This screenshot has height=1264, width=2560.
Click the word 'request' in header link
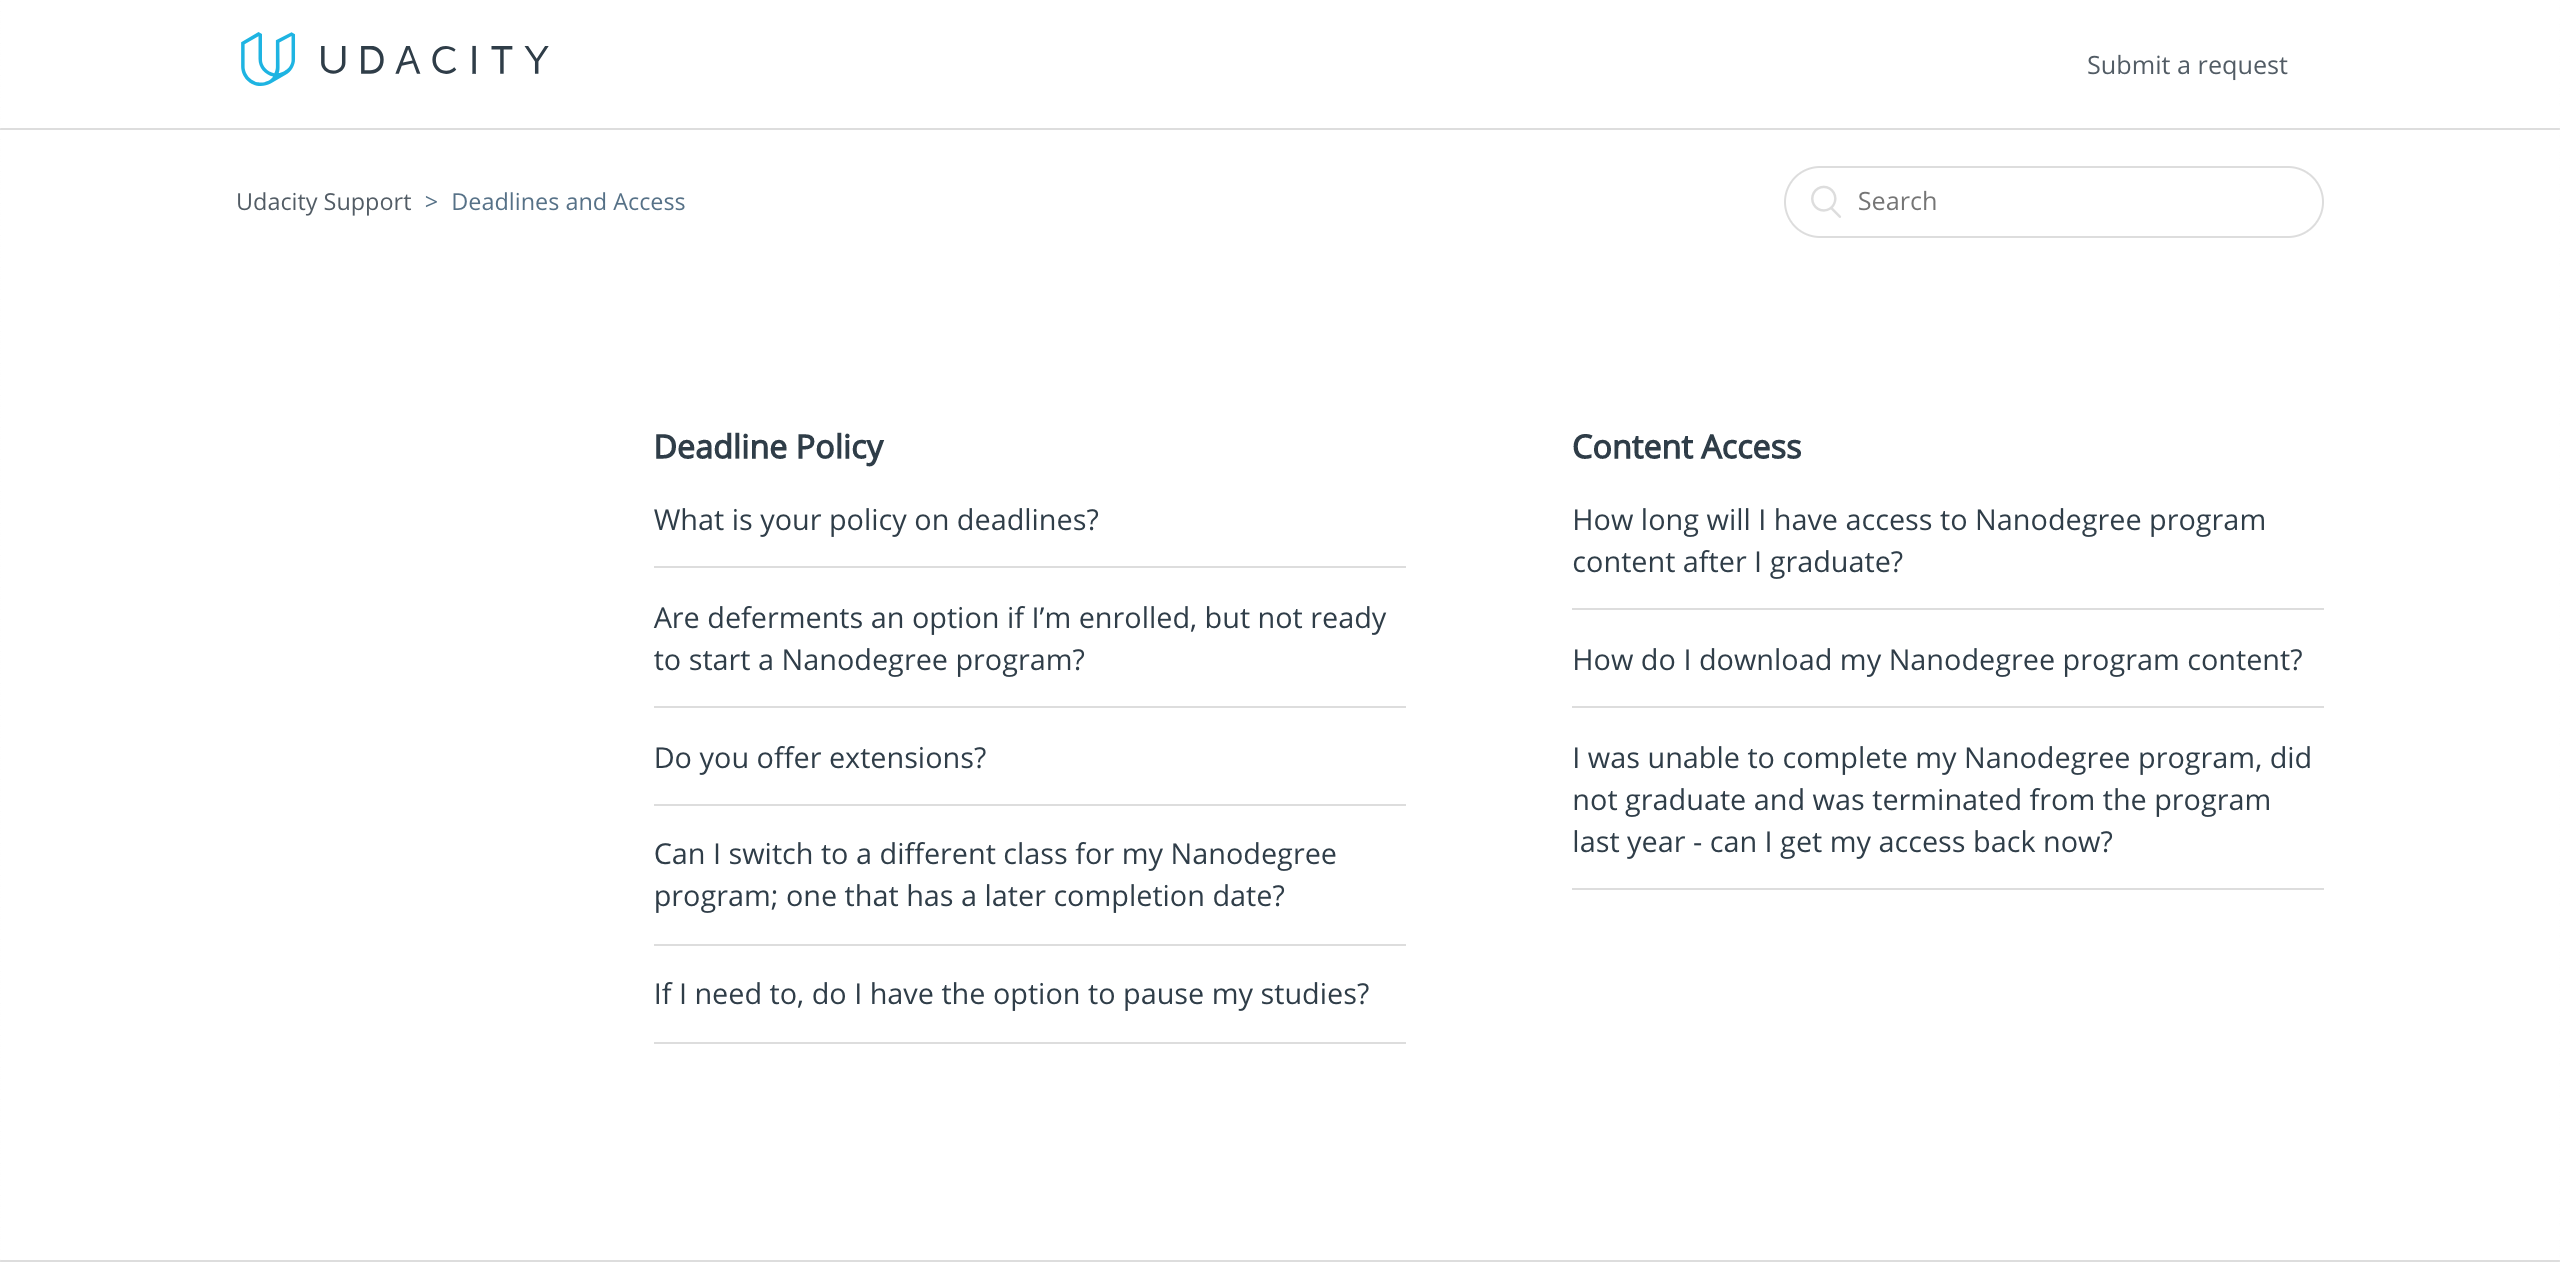2242,66
